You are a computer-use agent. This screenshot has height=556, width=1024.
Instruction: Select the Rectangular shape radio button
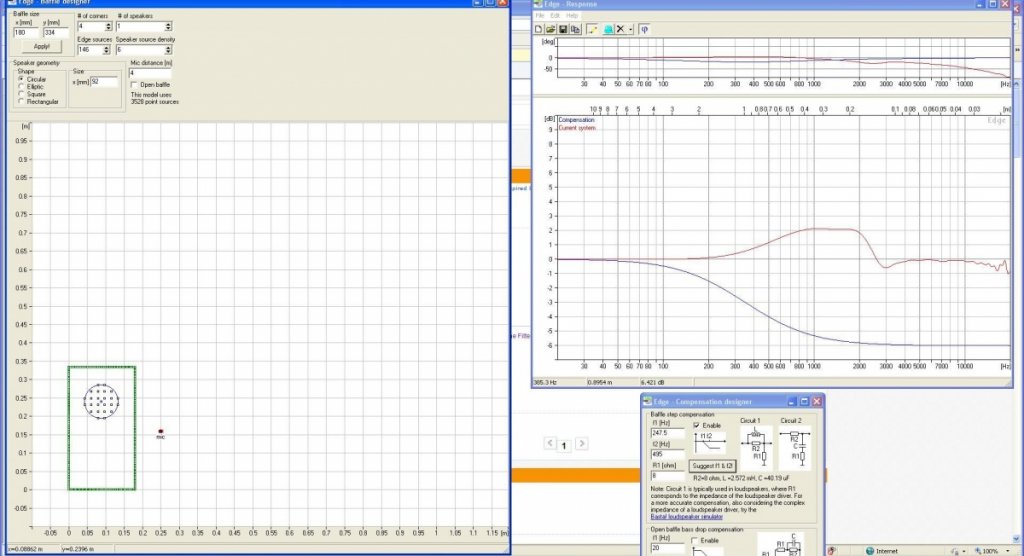(x=22, y=102)
